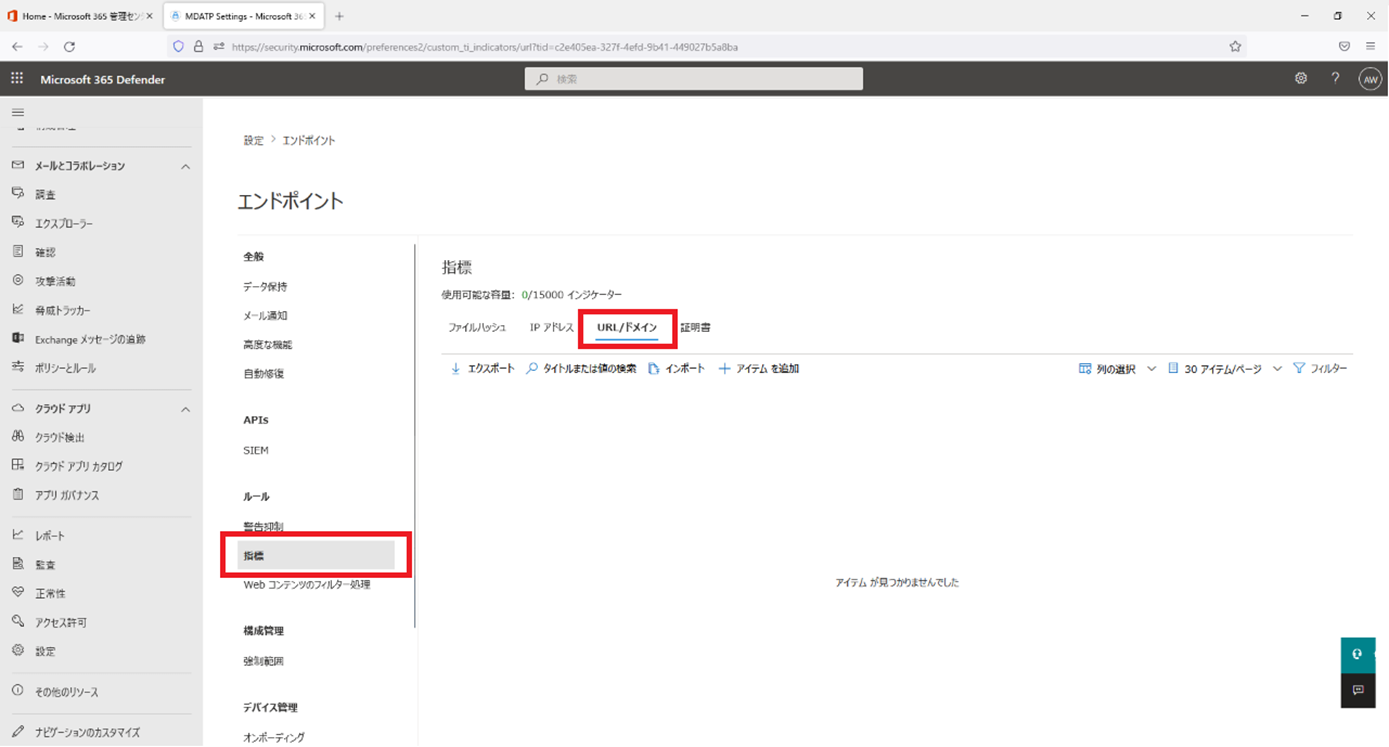Screen dimensions: 1389x747
Task: Click the header 検索 search field
Action: point(693,79)
